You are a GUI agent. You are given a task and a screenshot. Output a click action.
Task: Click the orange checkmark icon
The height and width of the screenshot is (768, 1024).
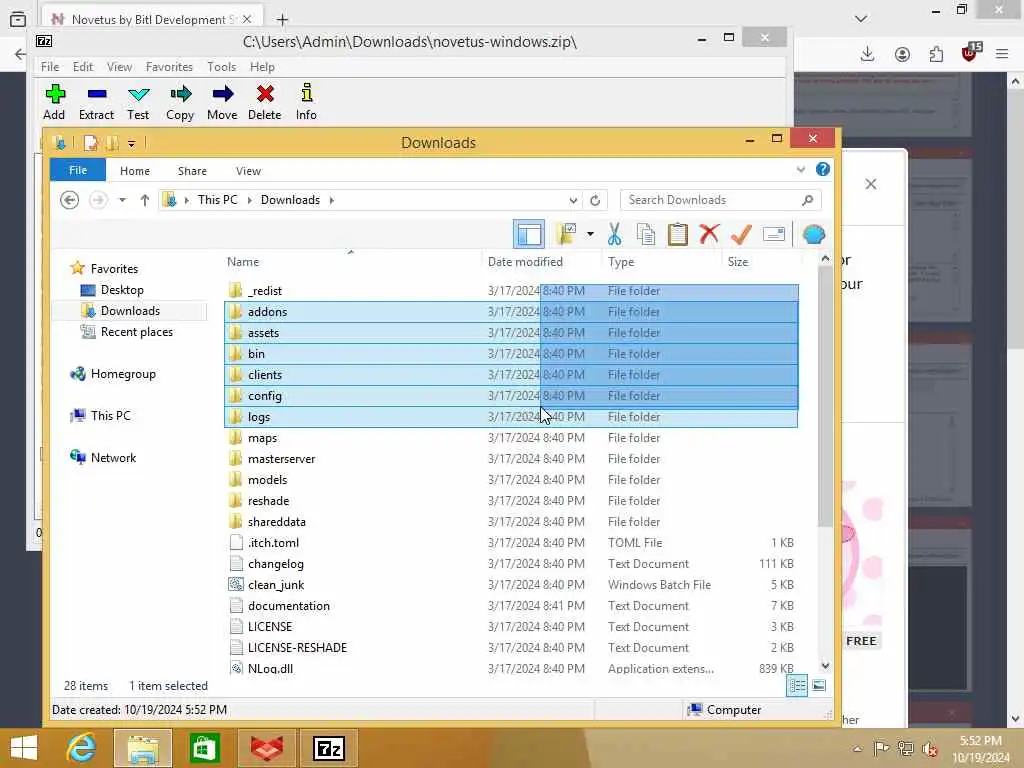[x=741, y=234]
